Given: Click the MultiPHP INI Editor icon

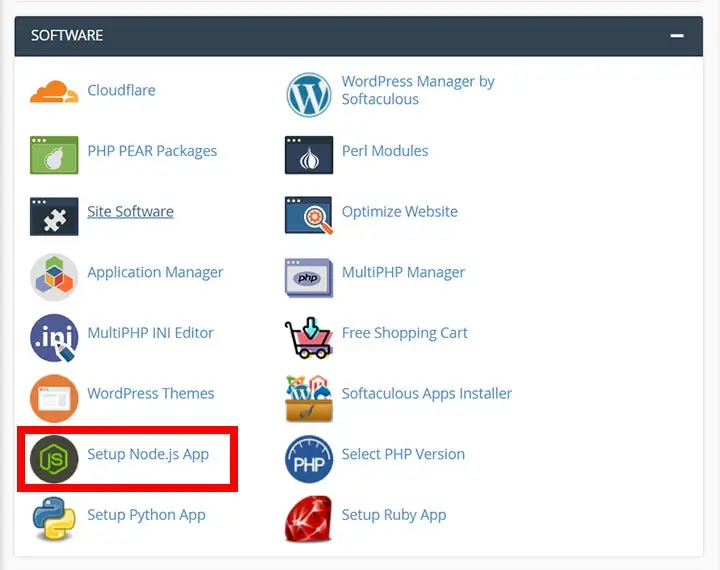Looking at the screenshot, I should click(54, 338).
